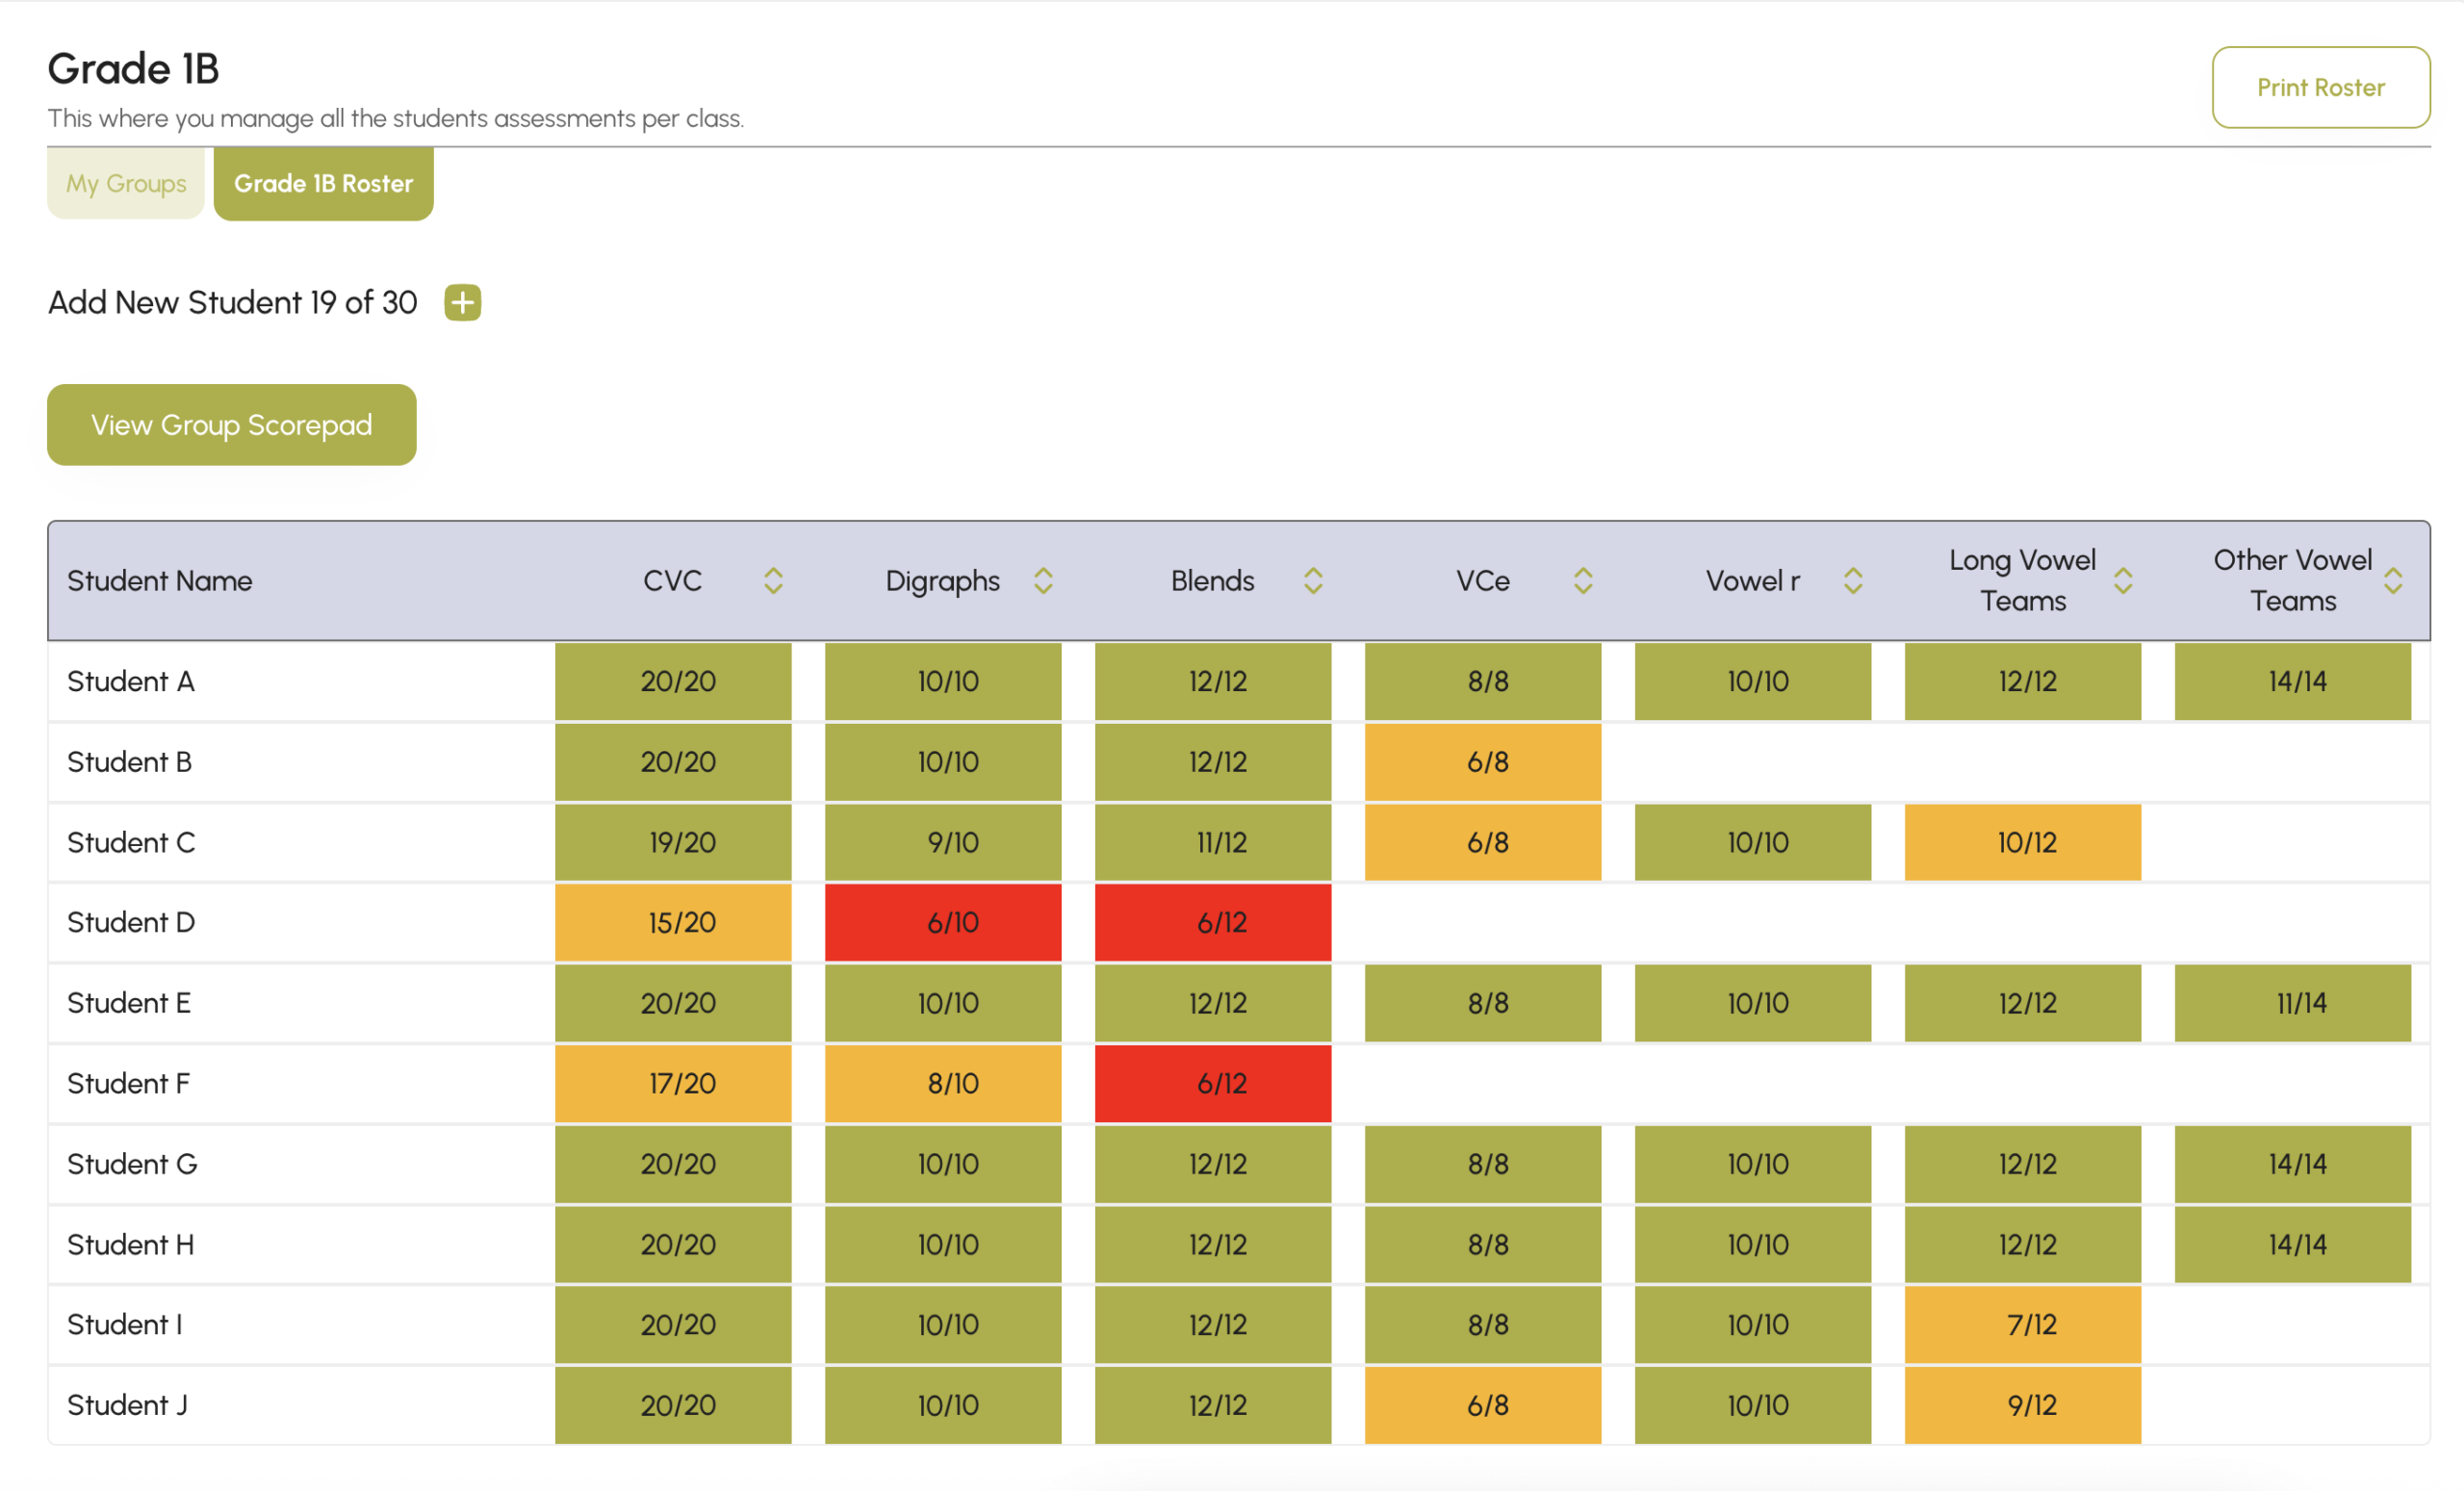Switch to the My Groups tab

[x=126, y=183]
